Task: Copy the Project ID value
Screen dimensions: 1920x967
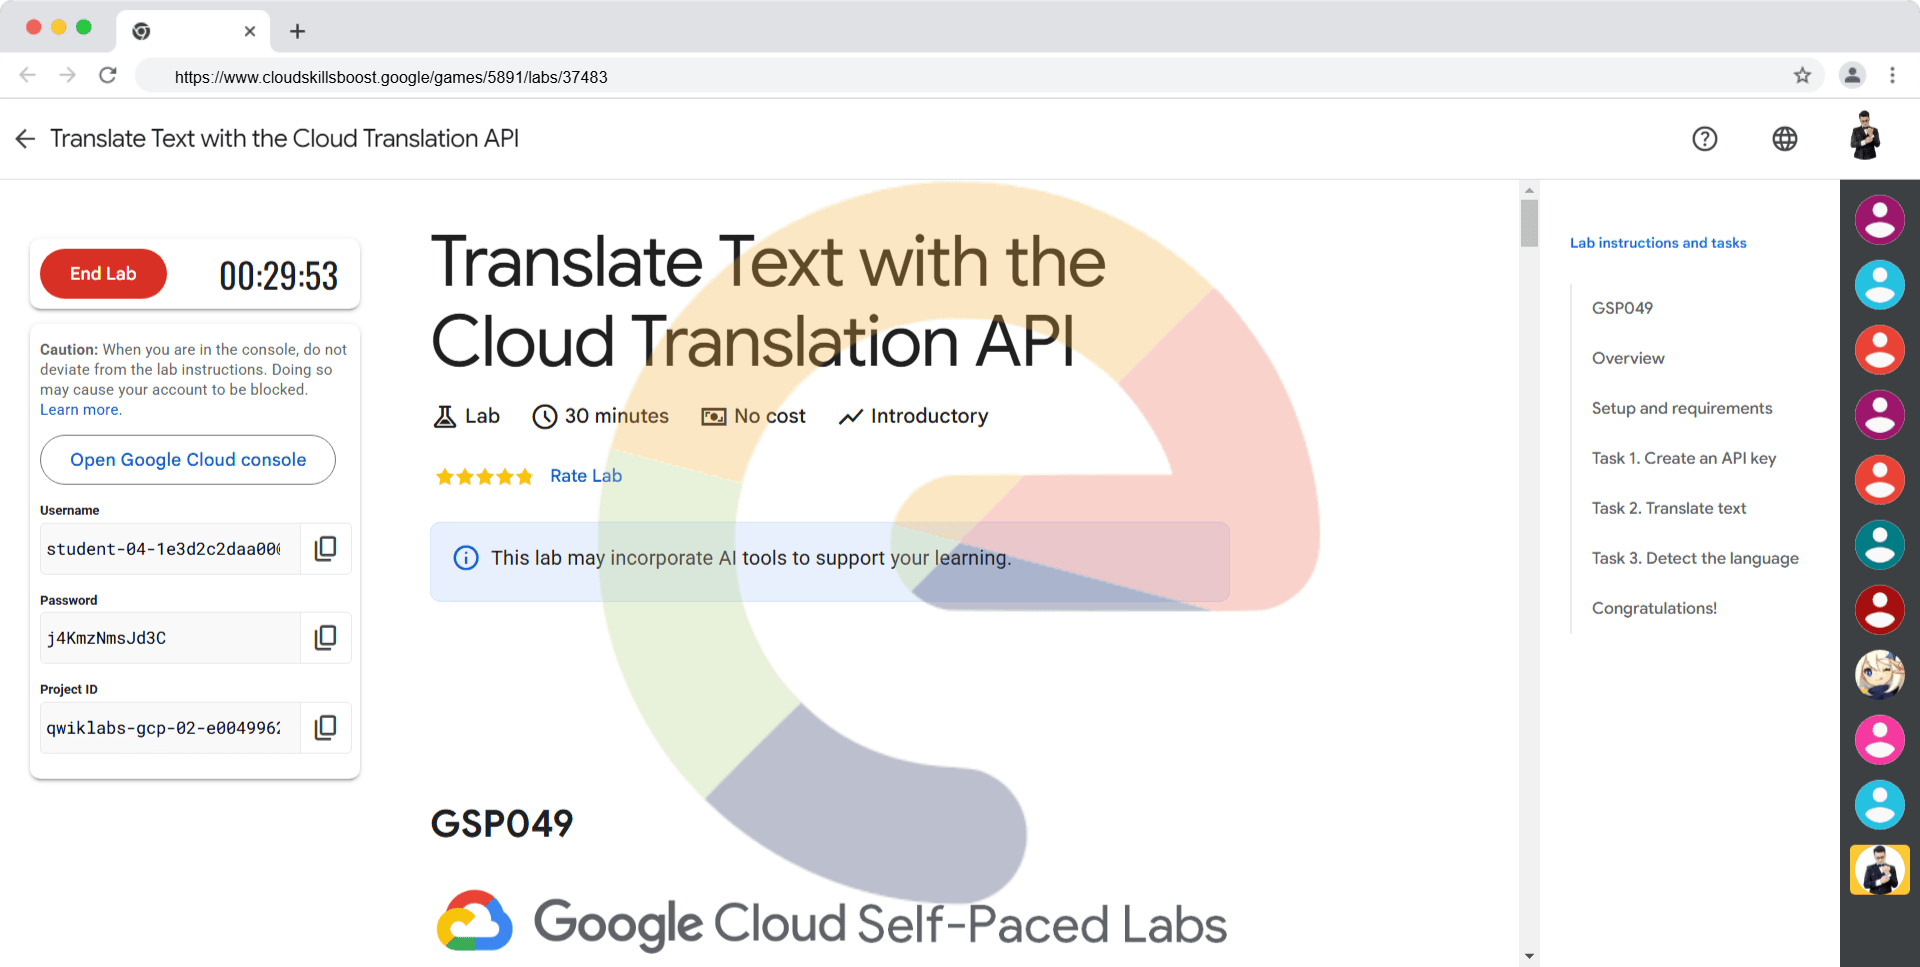Action: pos(325,727)
